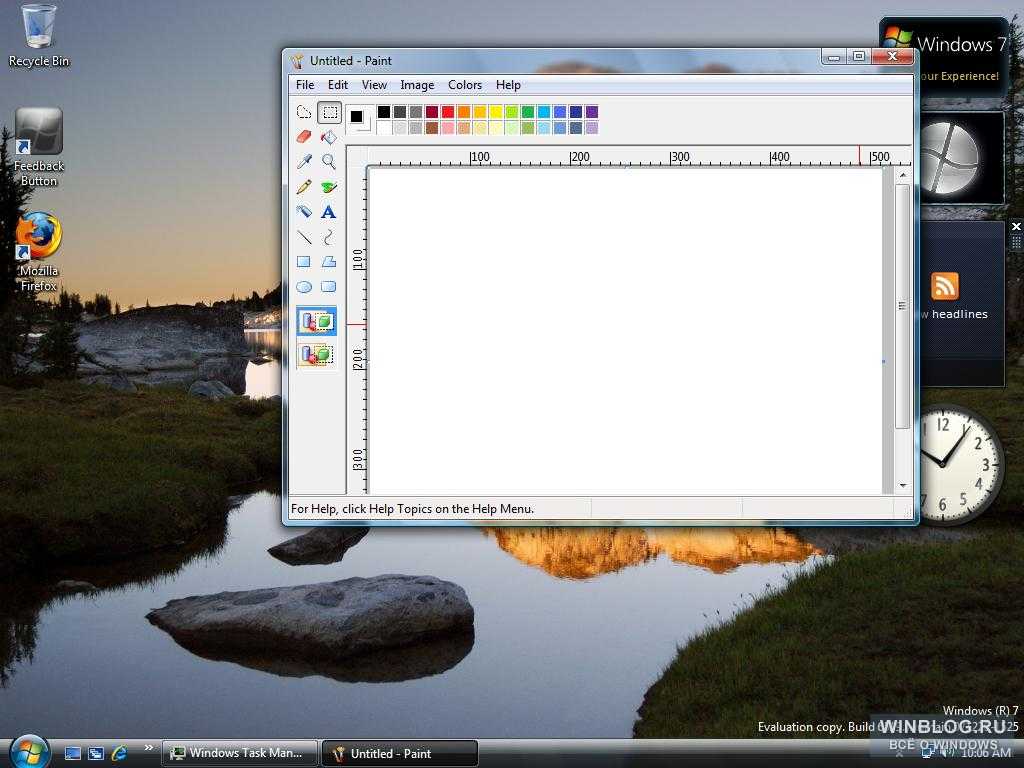Click the Untitled - Paint taskbar button

(400, 754)
